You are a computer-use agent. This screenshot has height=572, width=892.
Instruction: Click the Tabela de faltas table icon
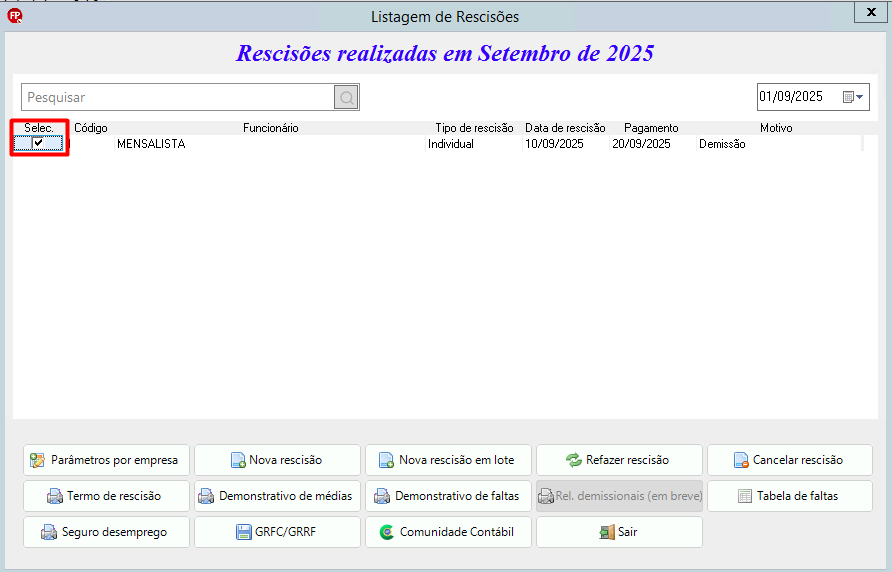745,496
